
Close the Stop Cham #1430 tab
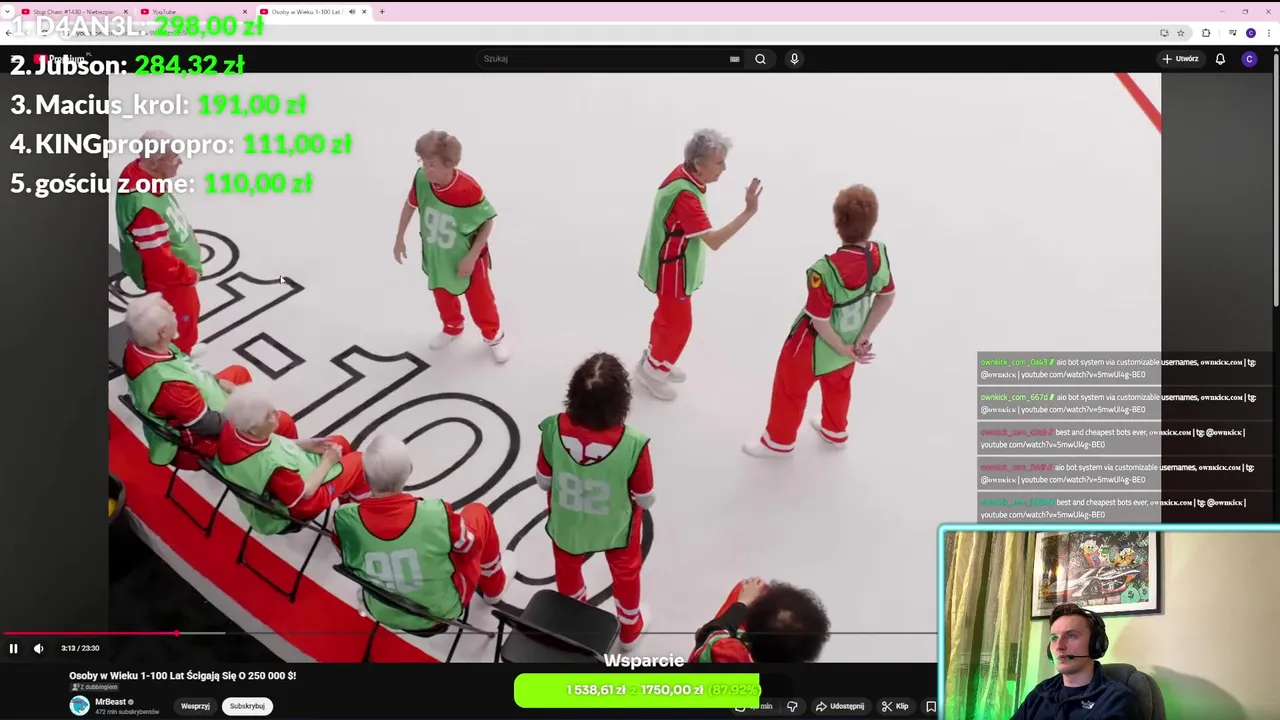(x=126, y=12)
